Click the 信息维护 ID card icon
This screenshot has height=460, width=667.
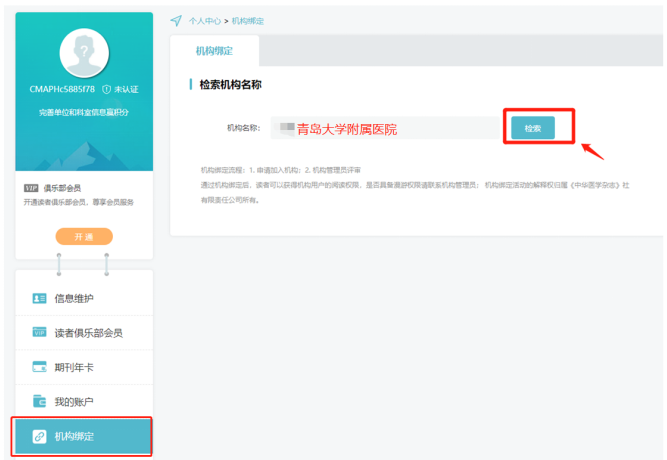tap(39, 298)
